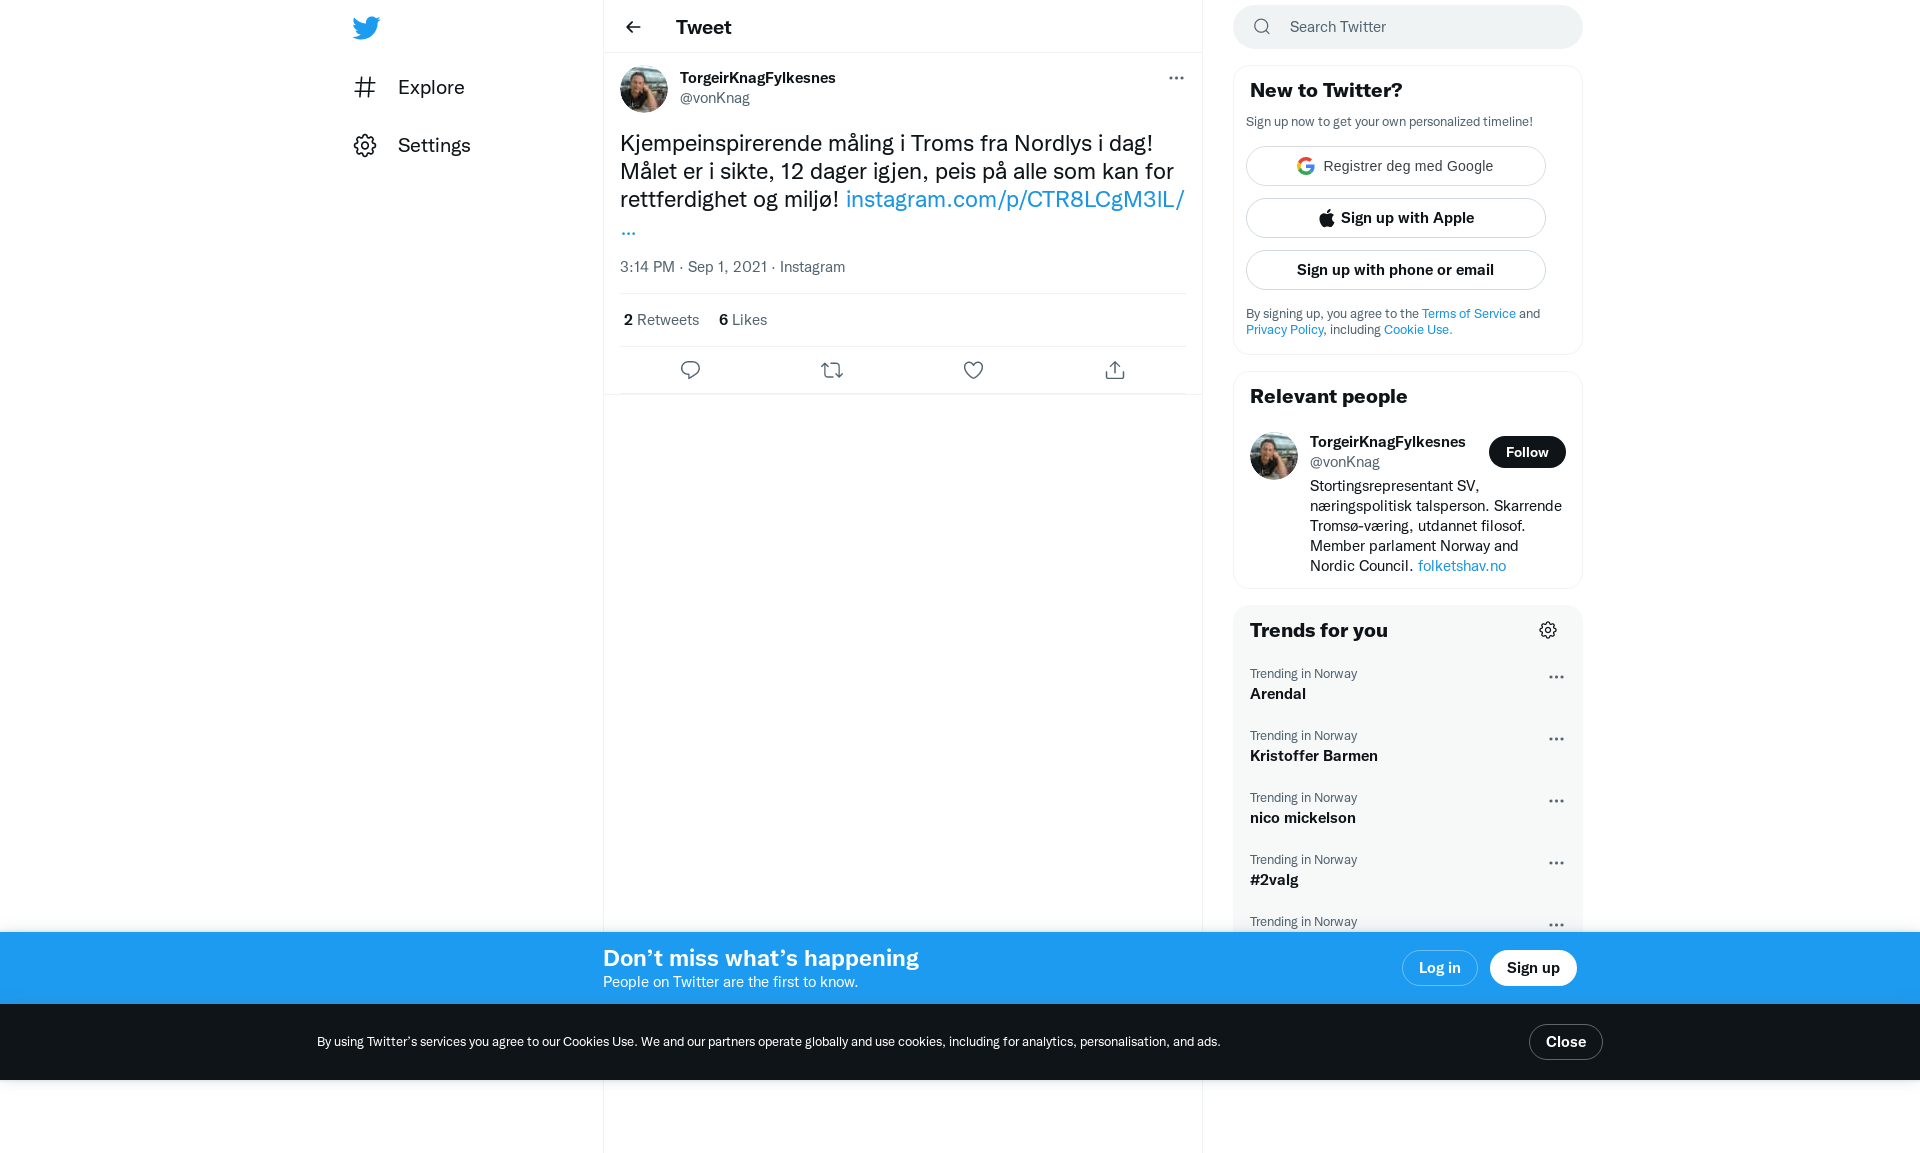The height and width of the screenshot is (1153, 1920).
Task: Open Settings in the sidebar
Action: (x=412, y=145)
